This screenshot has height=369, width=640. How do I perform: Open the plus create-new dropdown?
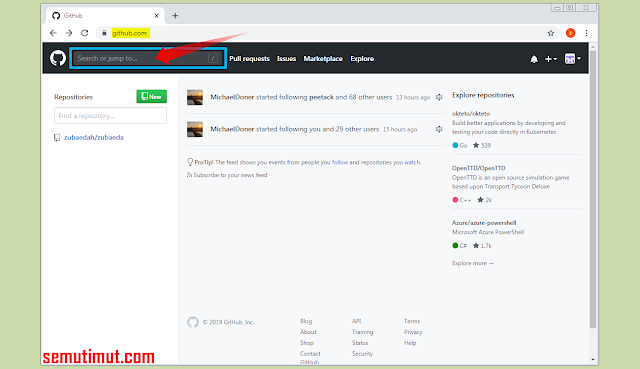click(551, 59)
